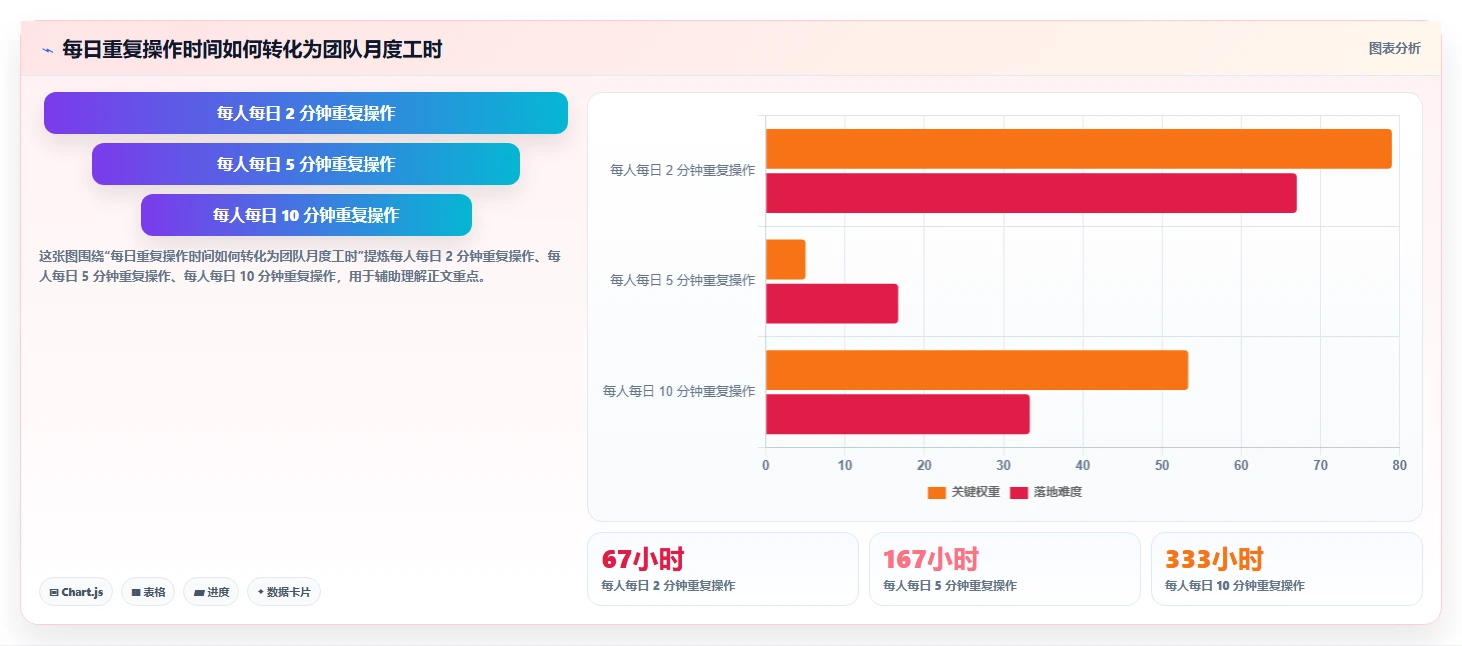The height and width of the screenshot is (646, 1462).
Task: Click y-axis label 每人每日 5 分钟重复操作
Action: 683,281
